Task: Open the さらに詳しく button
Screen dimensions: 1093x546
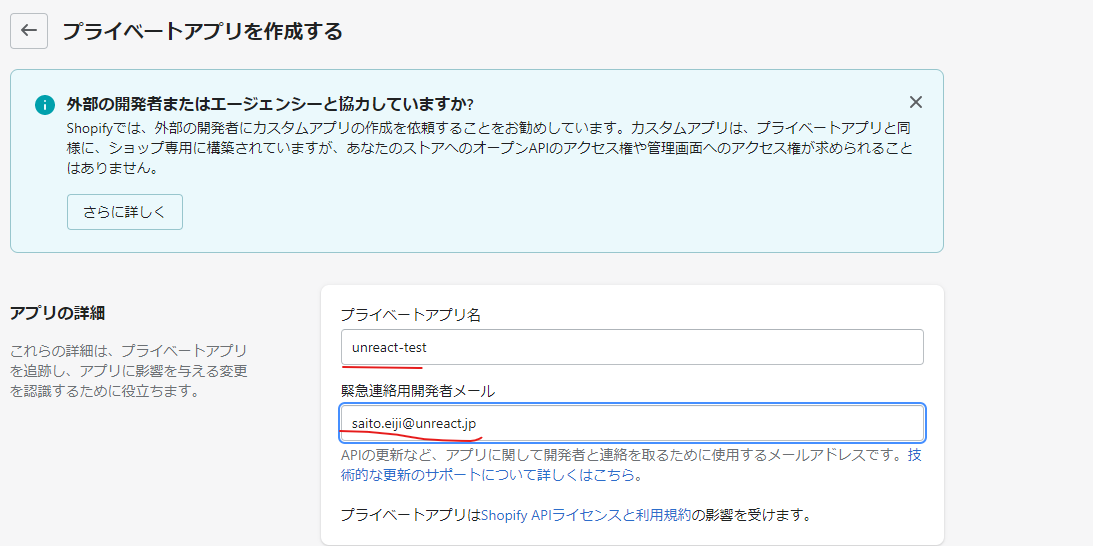Action: pyautogui.click(x=125, y=212)
